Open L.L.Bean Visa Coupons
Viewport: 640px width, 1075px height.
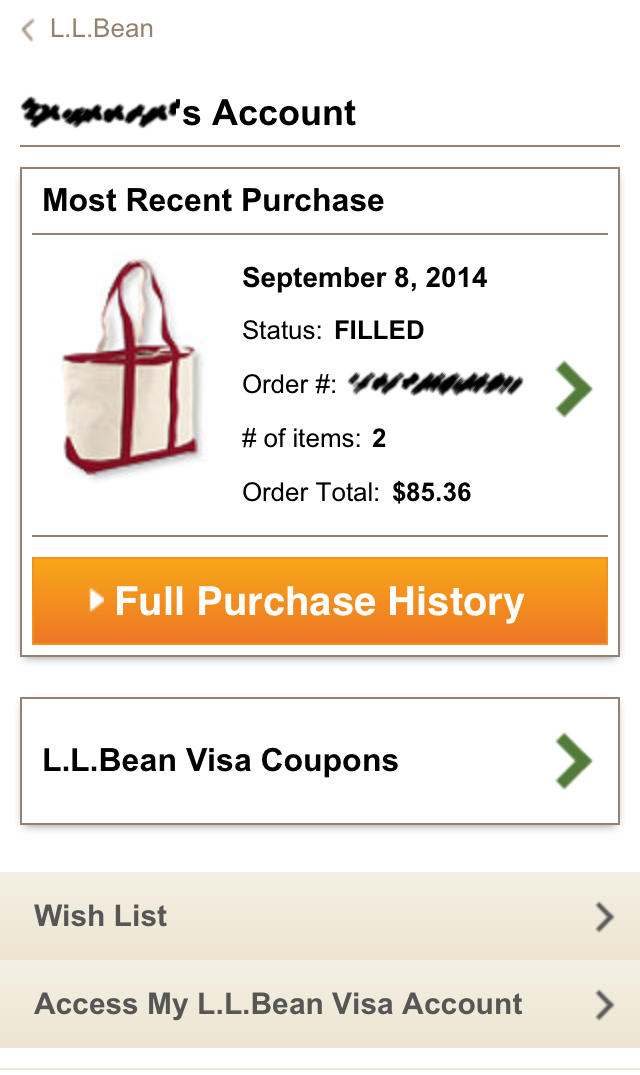320,761
